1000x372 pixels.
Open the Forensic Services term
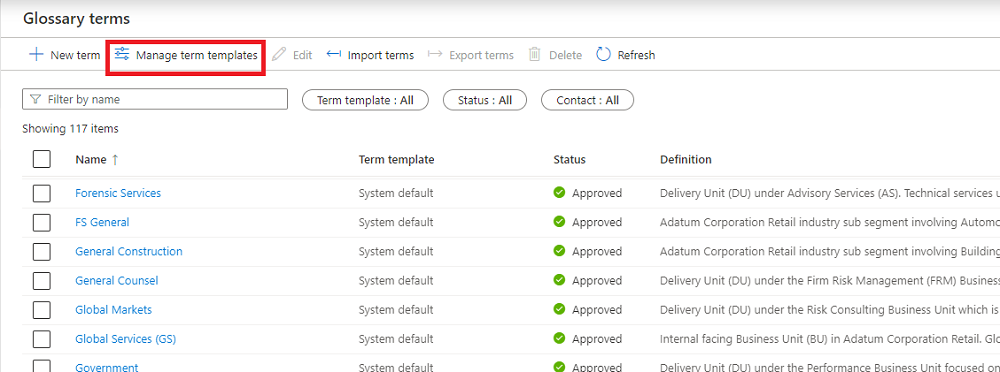[x=118, y=193]
